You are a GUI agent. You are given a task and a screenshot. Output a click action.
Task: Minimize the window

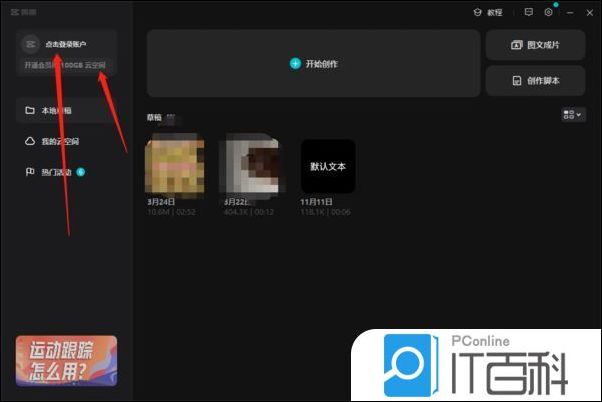click(x=570, y=13)
